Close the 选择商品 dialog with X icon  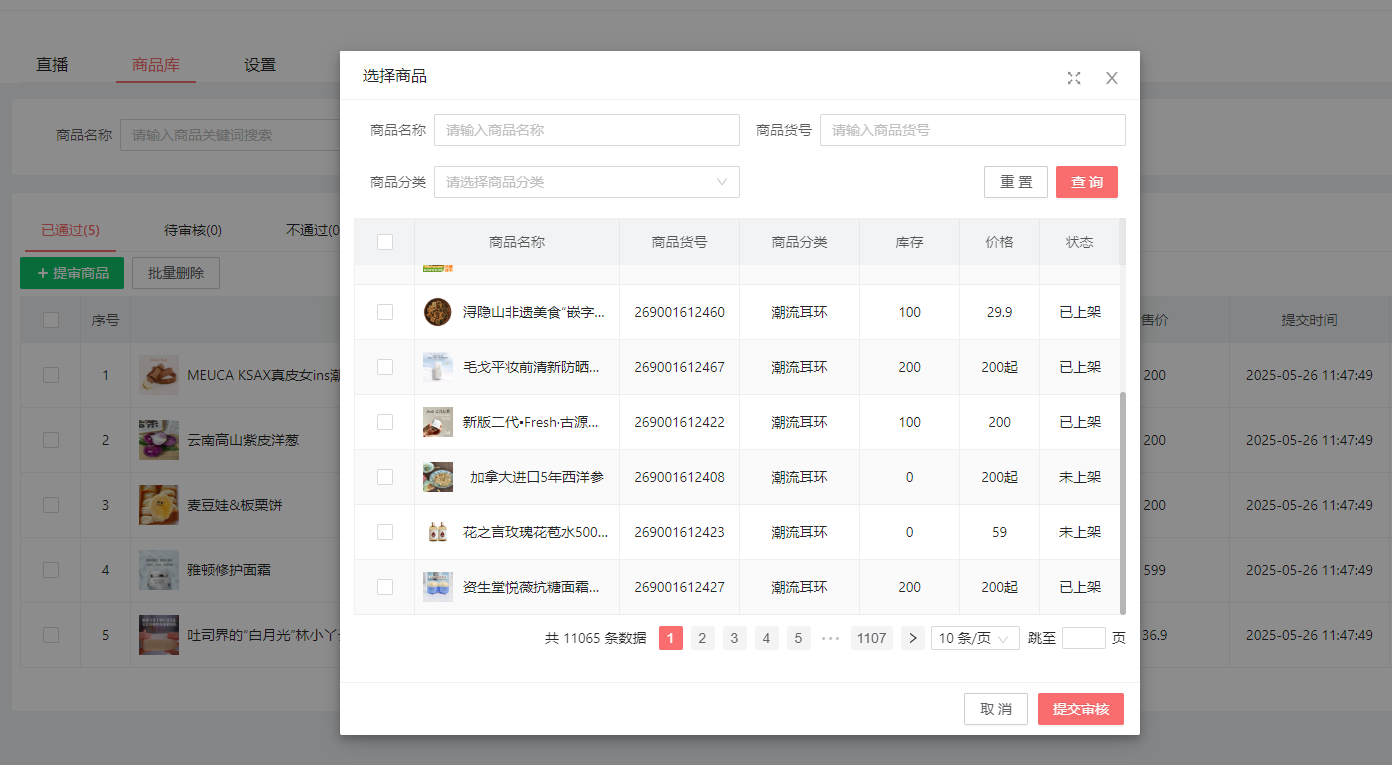pyautogui.click(x=1111, y=78)
